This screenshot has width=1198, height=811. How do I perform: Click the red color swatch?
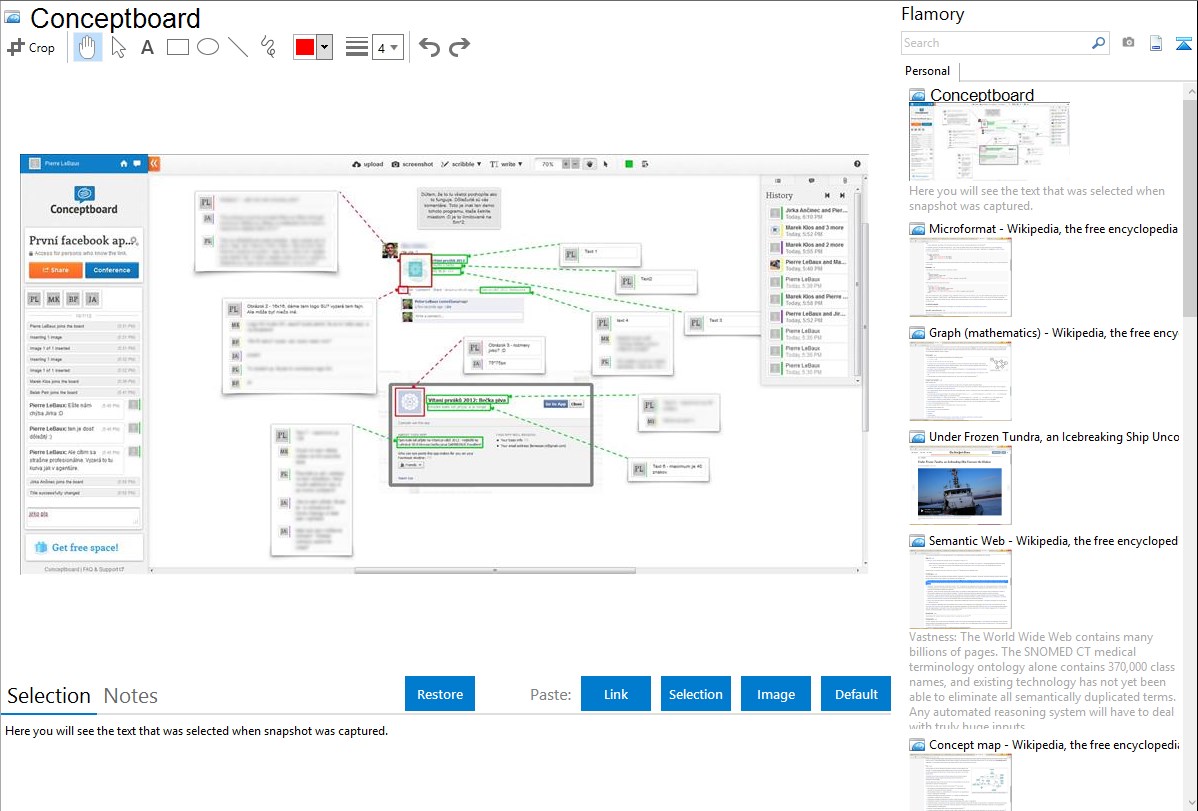tap(305, 47)
